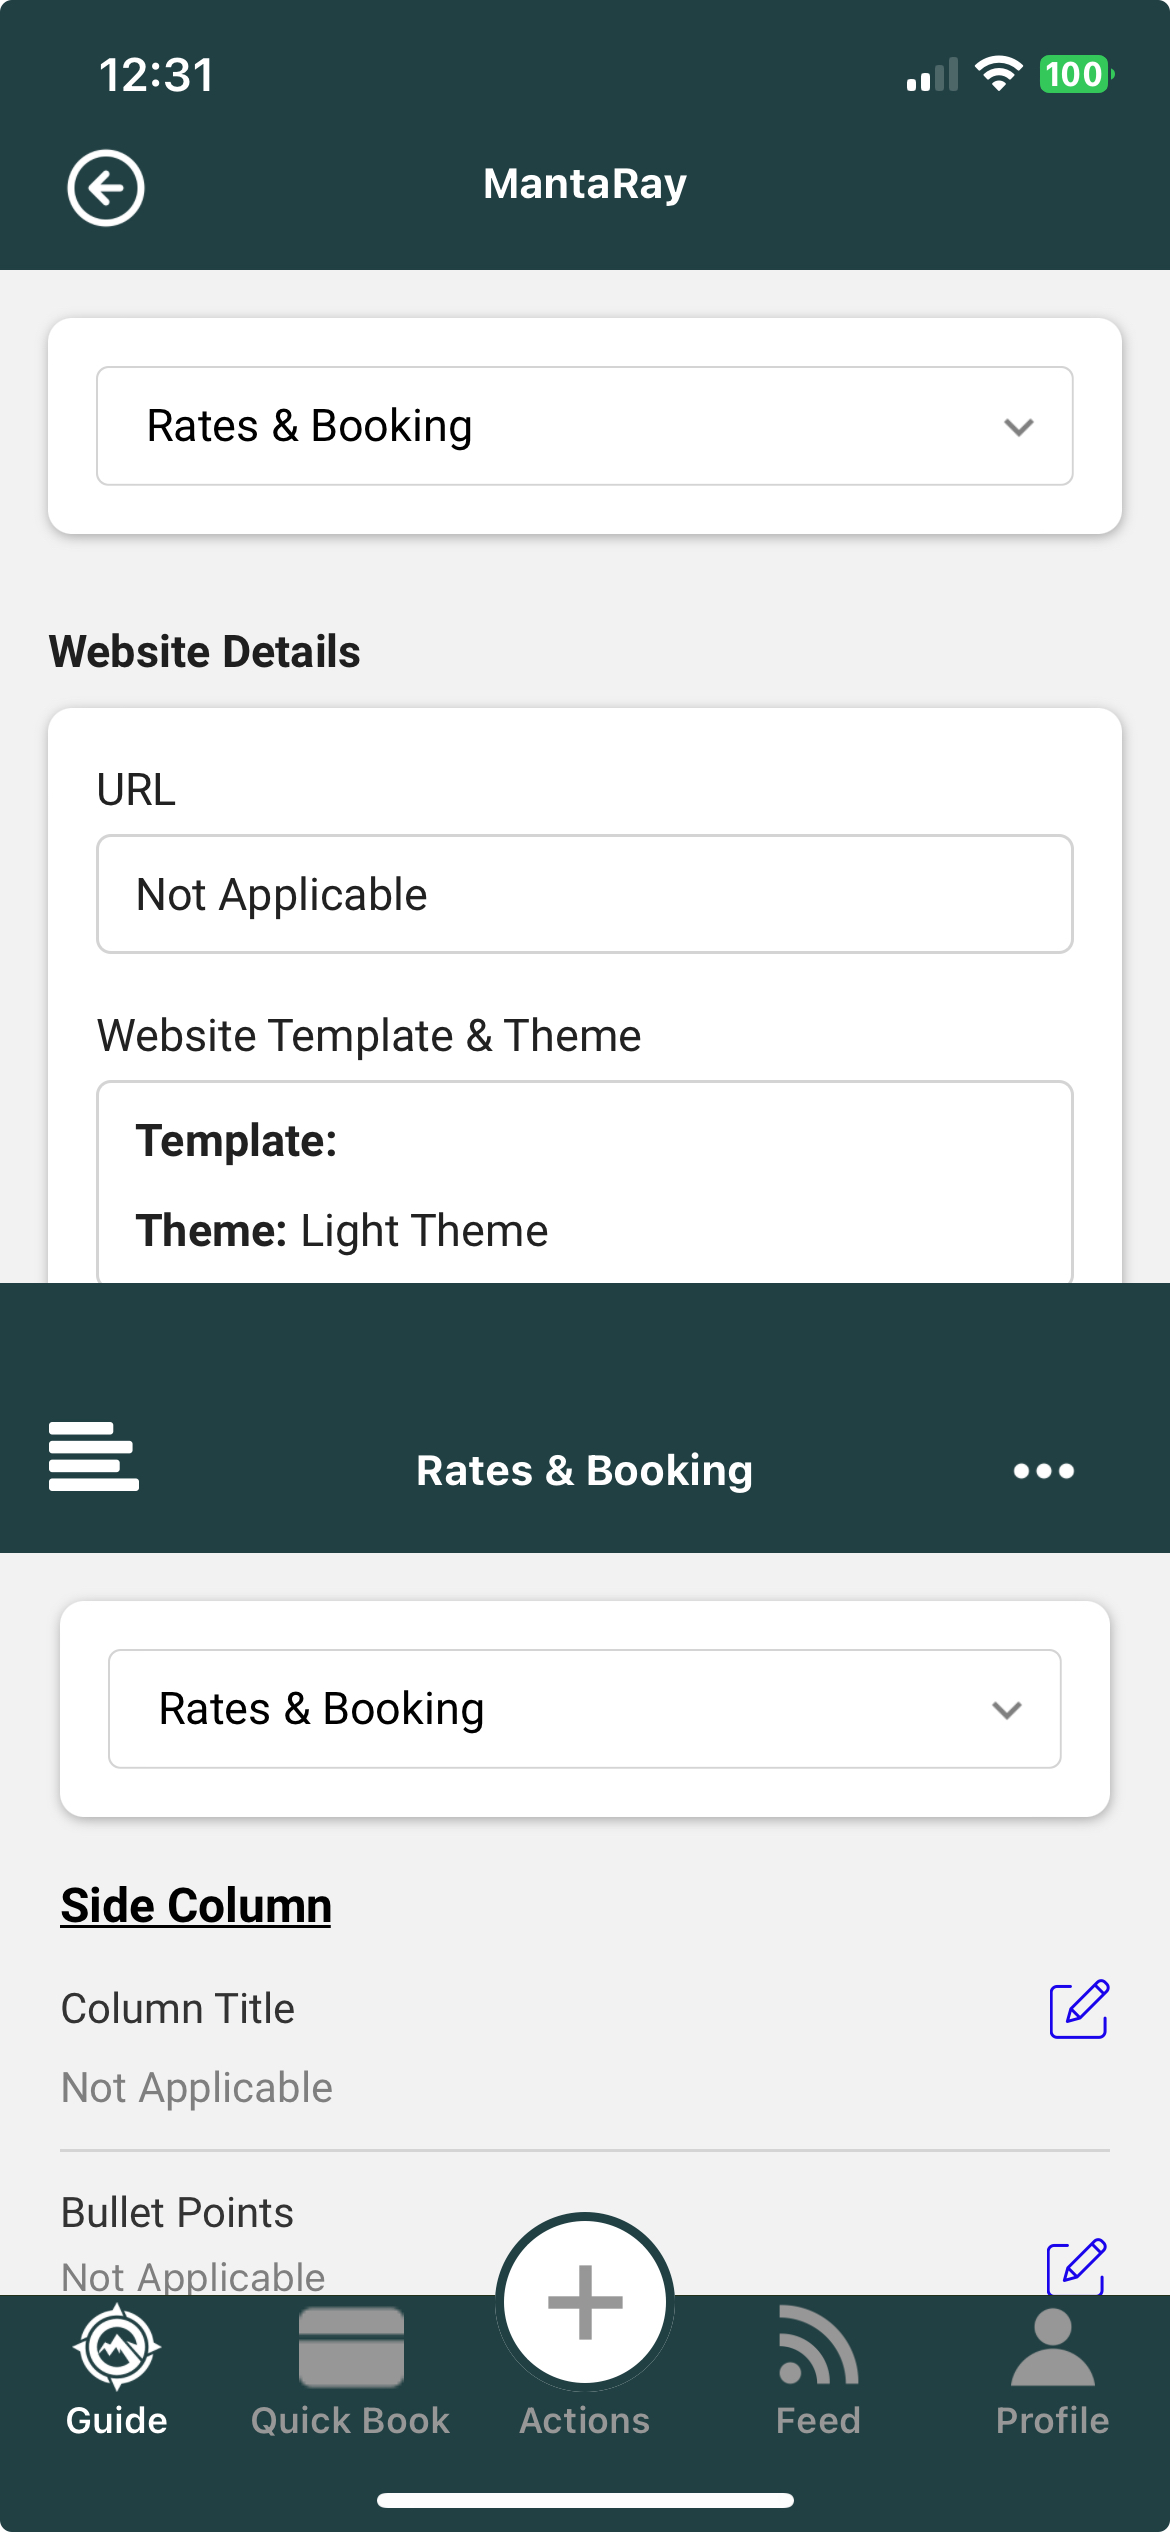1170x2532 pixels.
Task: Open the three-dot more options menu
Action: point(1043,1470)
